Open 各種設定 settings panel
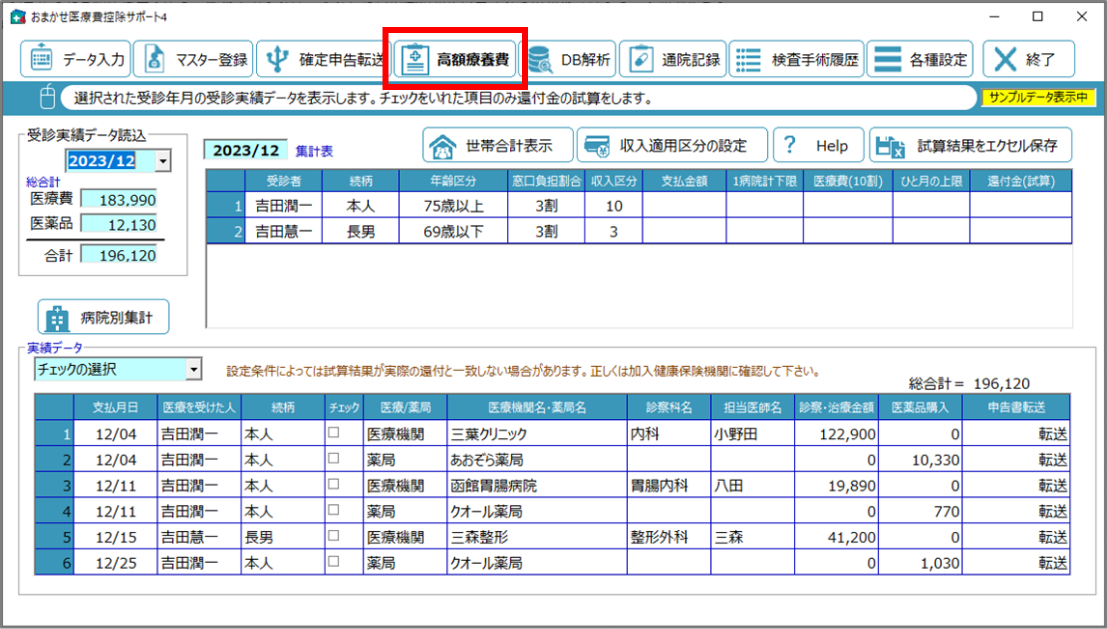The height and width of the screenshot is (629, 1107). pos(920,60)
